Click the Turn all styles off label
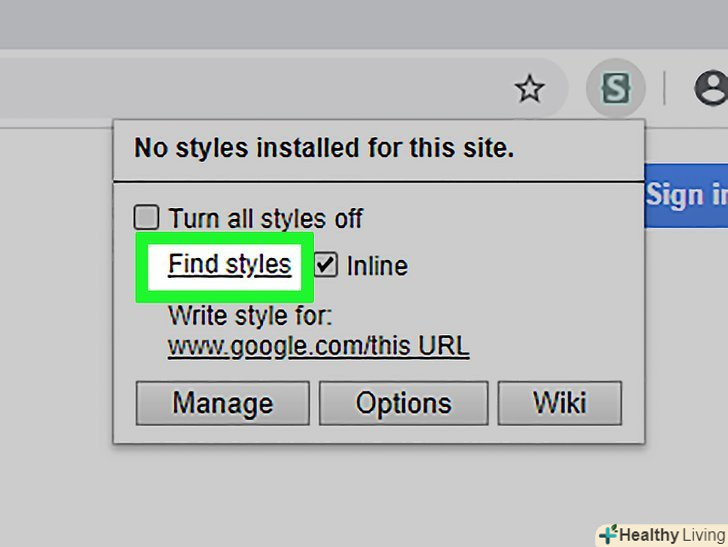The height and width of the screenshot is (547, 728). [x=265, y=218]
